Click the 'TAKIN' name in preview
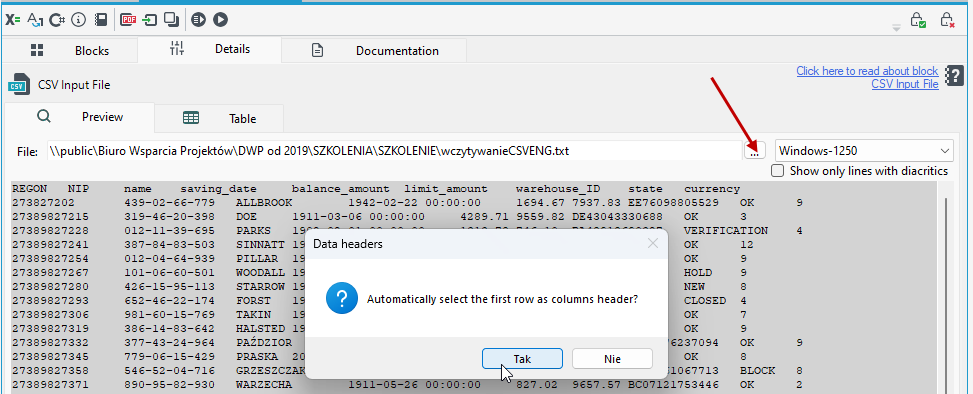This screenshot has width=973, height=394. click(253, 315)
